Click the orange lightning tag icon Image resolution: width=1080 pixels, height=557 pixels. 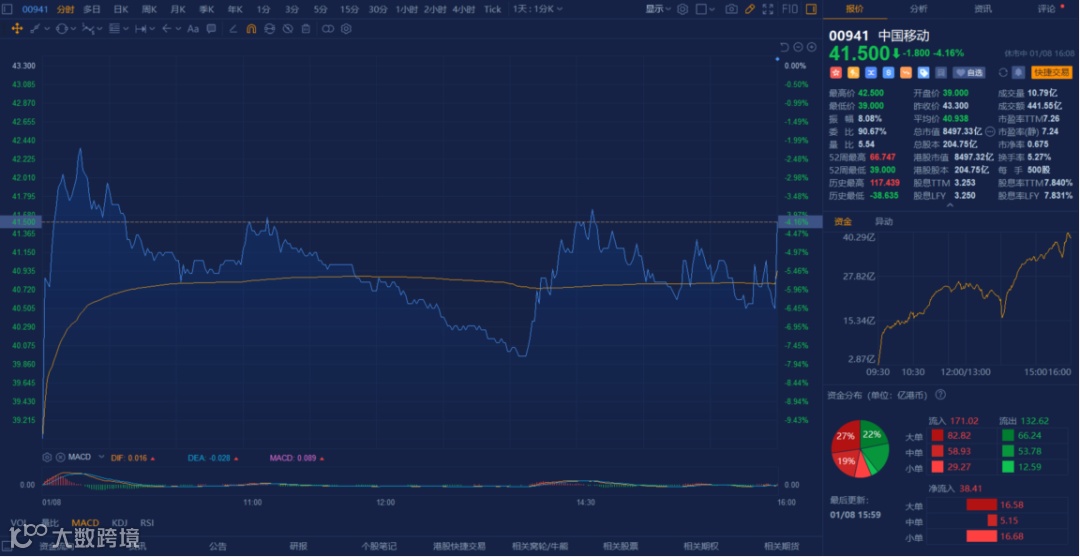pos(853,72)
